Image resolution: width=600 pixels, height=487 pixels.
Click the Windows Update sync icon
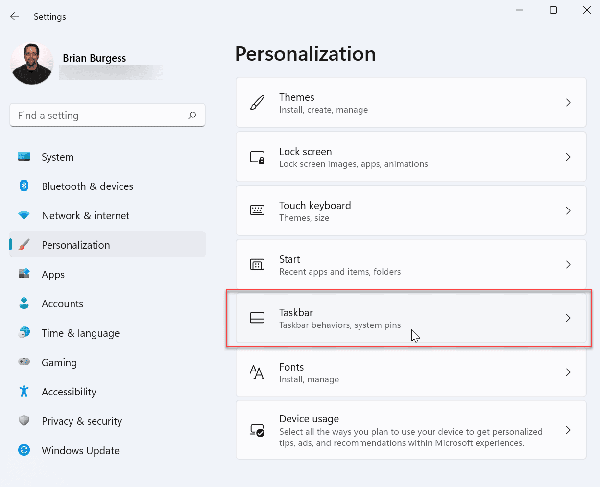tap(24, 450)
